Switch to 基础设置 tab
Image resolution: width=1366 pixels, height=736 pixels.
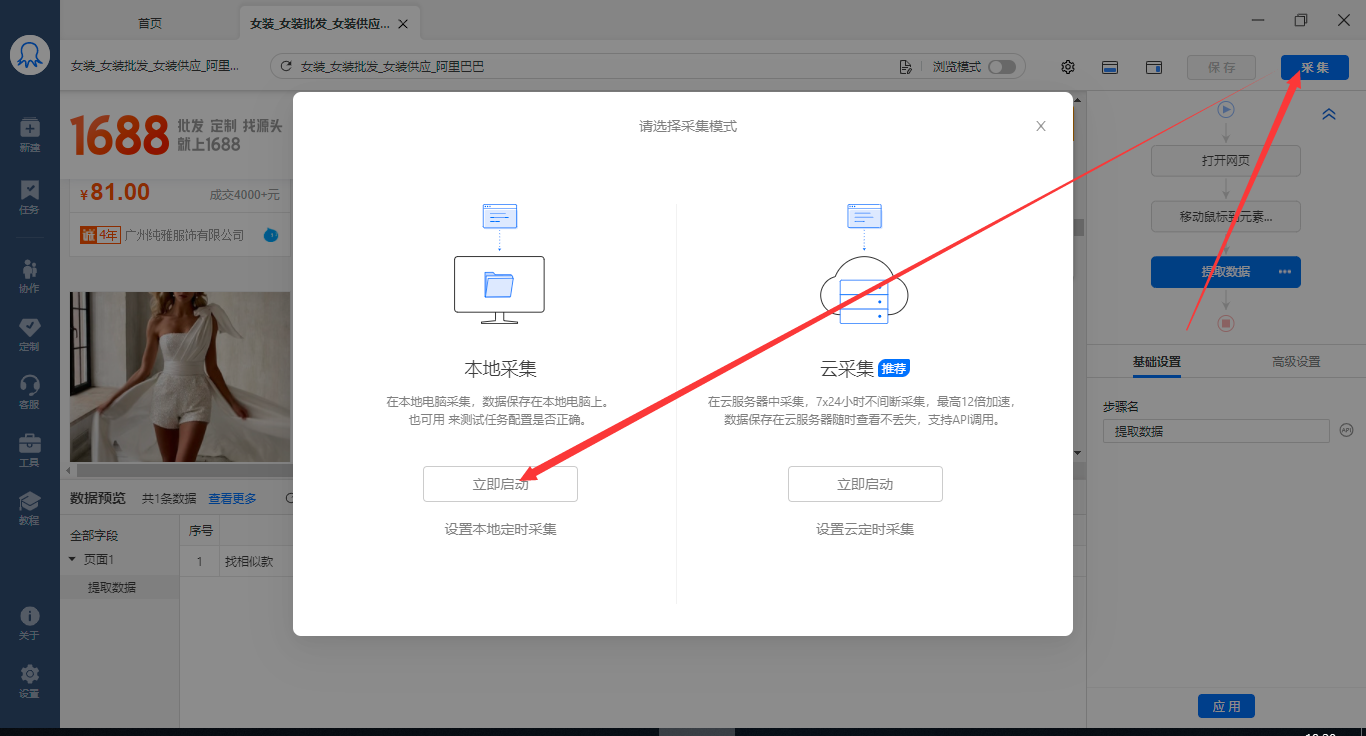point(1156,362)
